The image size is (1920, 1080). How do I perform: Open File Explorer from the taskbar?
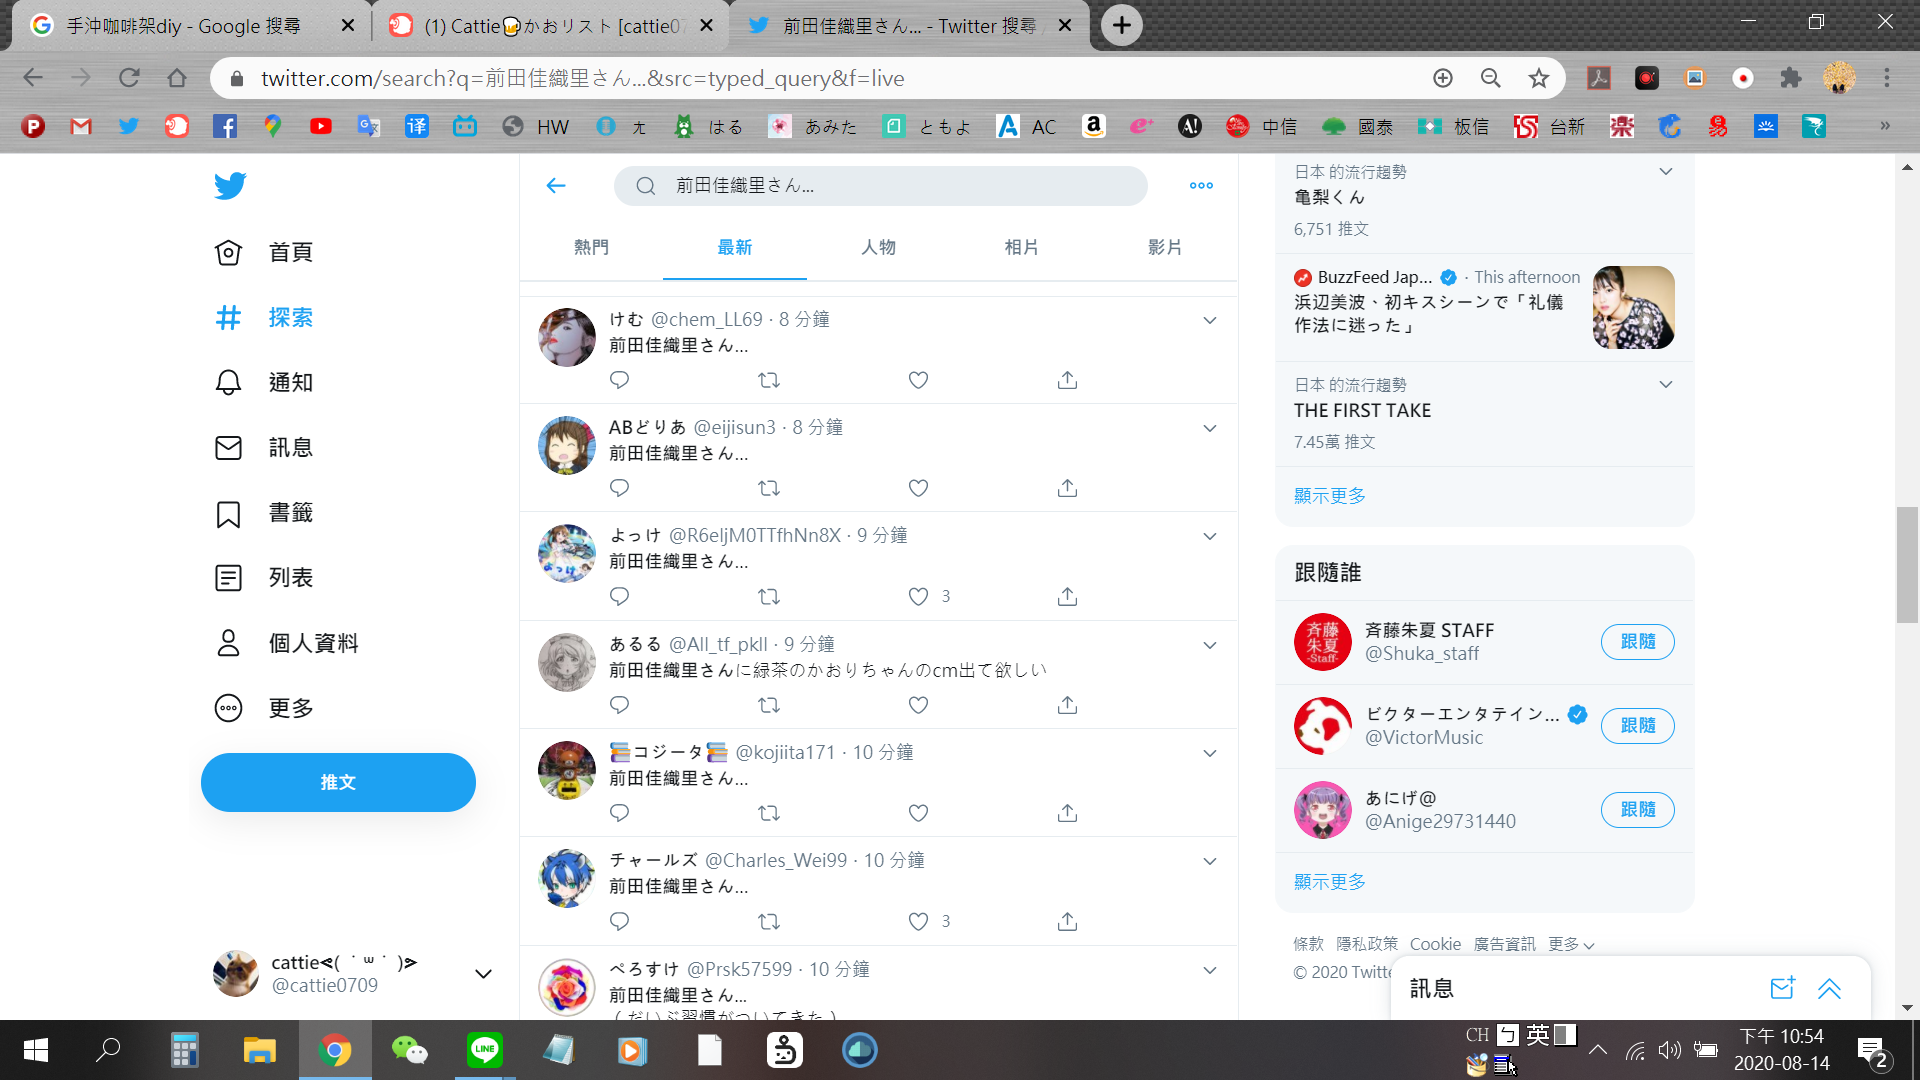(259, 1050)
